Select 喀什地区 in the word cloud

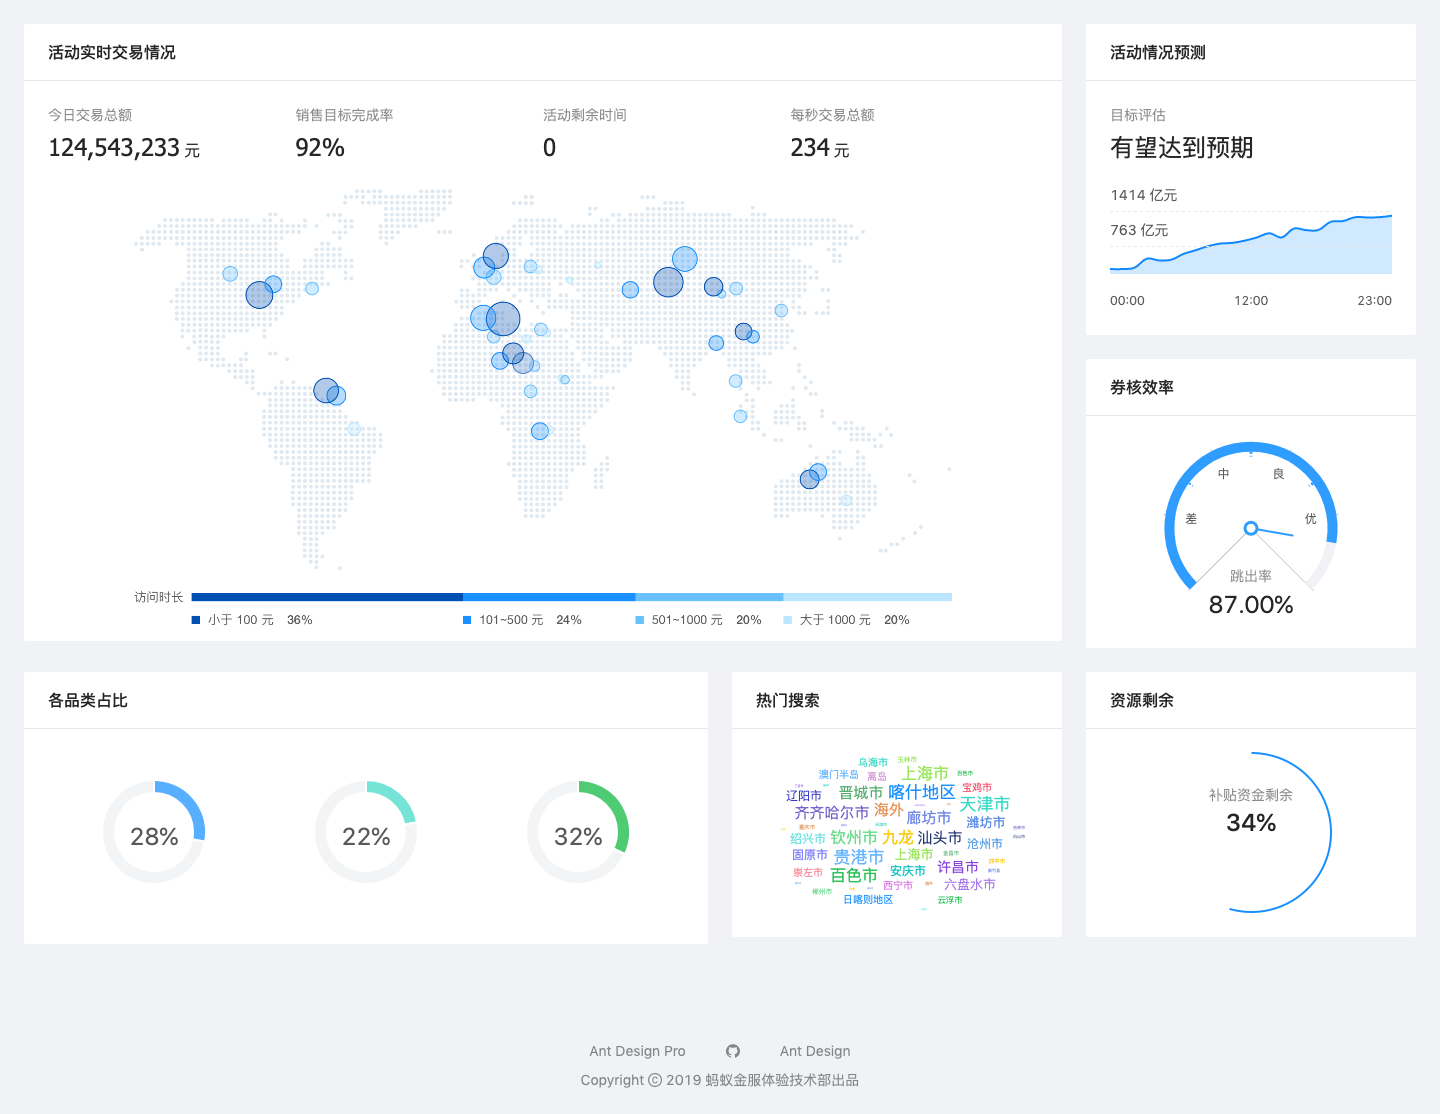[921, 792]
